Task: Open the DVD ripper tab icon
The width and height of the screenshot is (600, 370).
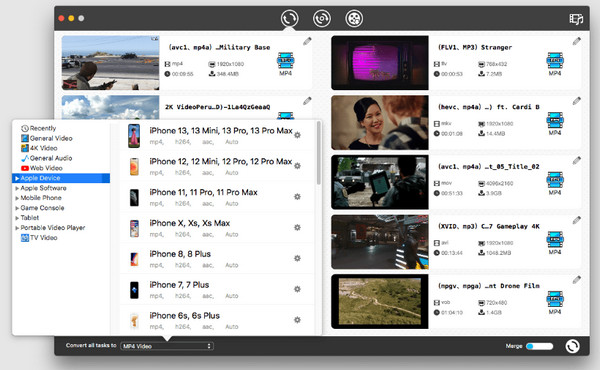Action: [322, 18]
